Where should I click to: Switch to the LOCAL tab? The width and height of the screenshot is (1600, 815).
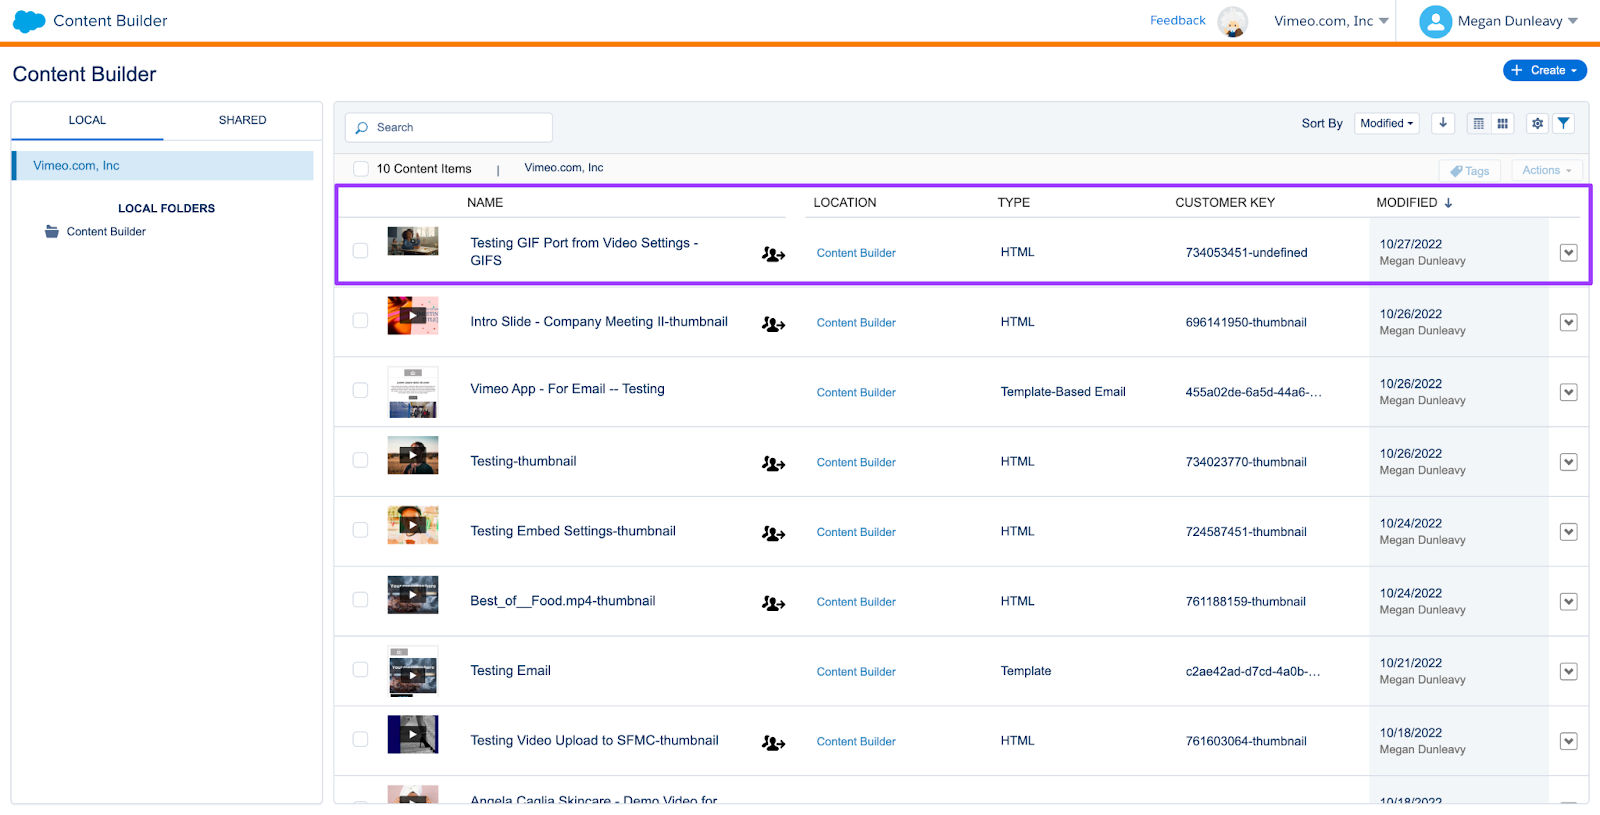coord(87,120)
